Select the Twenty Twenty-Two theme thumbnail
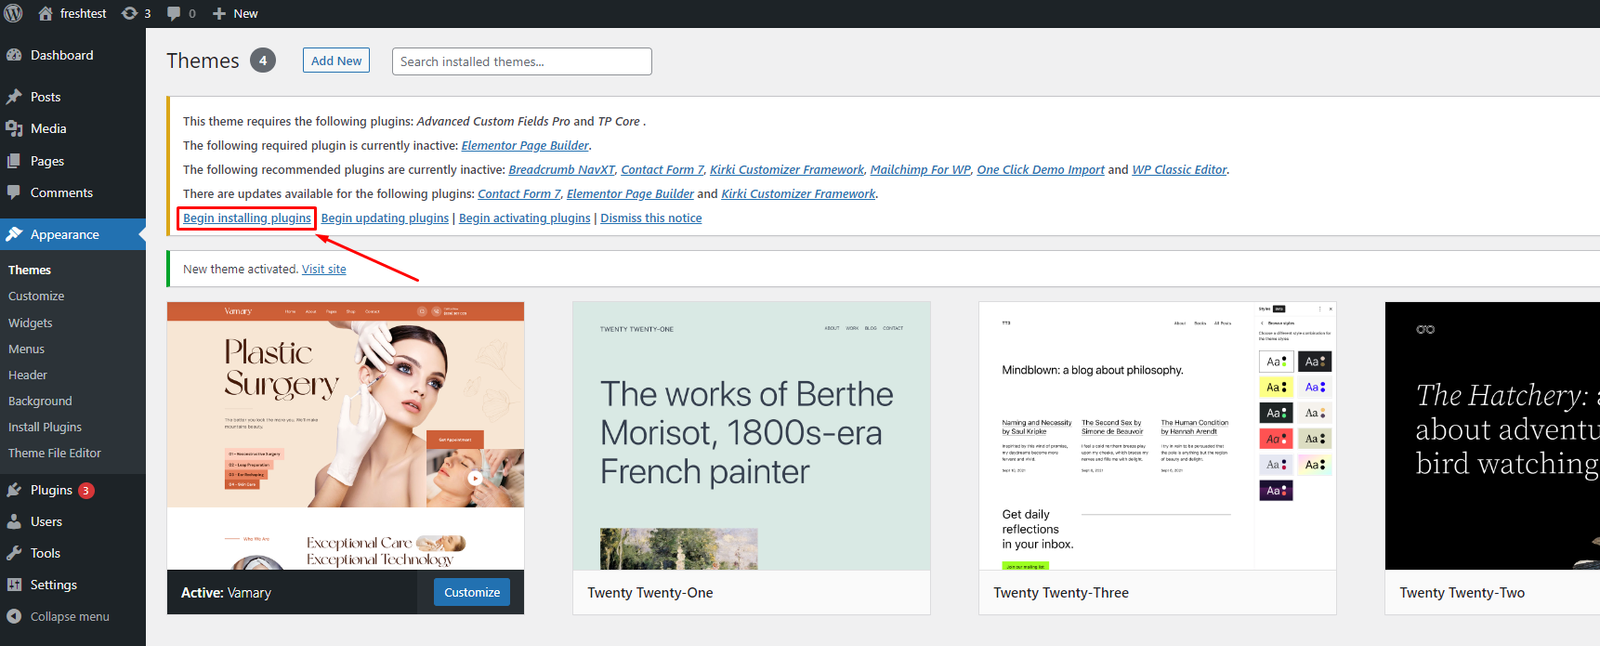1600x646 pixels. pos(1492,436)
